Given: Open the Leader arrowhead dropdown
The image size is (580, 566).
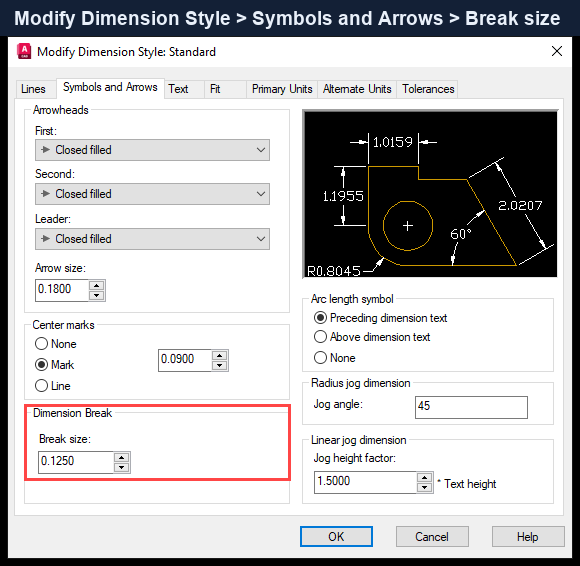Looking at the screenshot, I should click(x=152, y=239).
